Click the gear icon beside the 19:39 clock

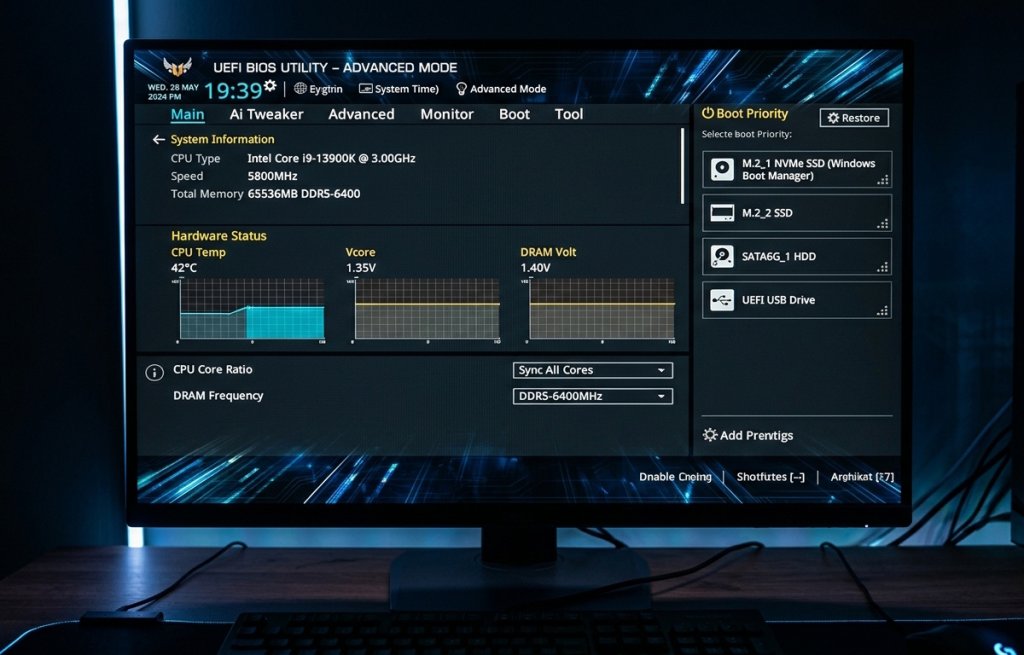(x=270, y=86)
